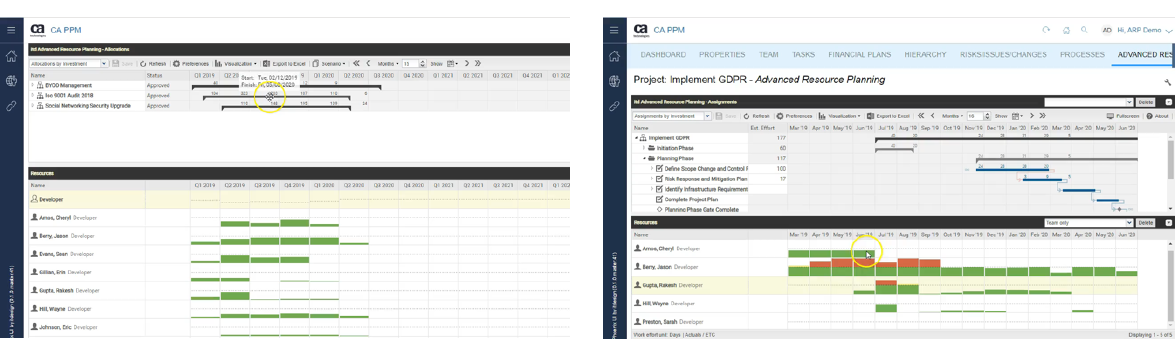Click the link icon in the Implement GDPR screen sidebar
Image resolution: width=1176 pixels, height=364 pixels.
[614, 106]
